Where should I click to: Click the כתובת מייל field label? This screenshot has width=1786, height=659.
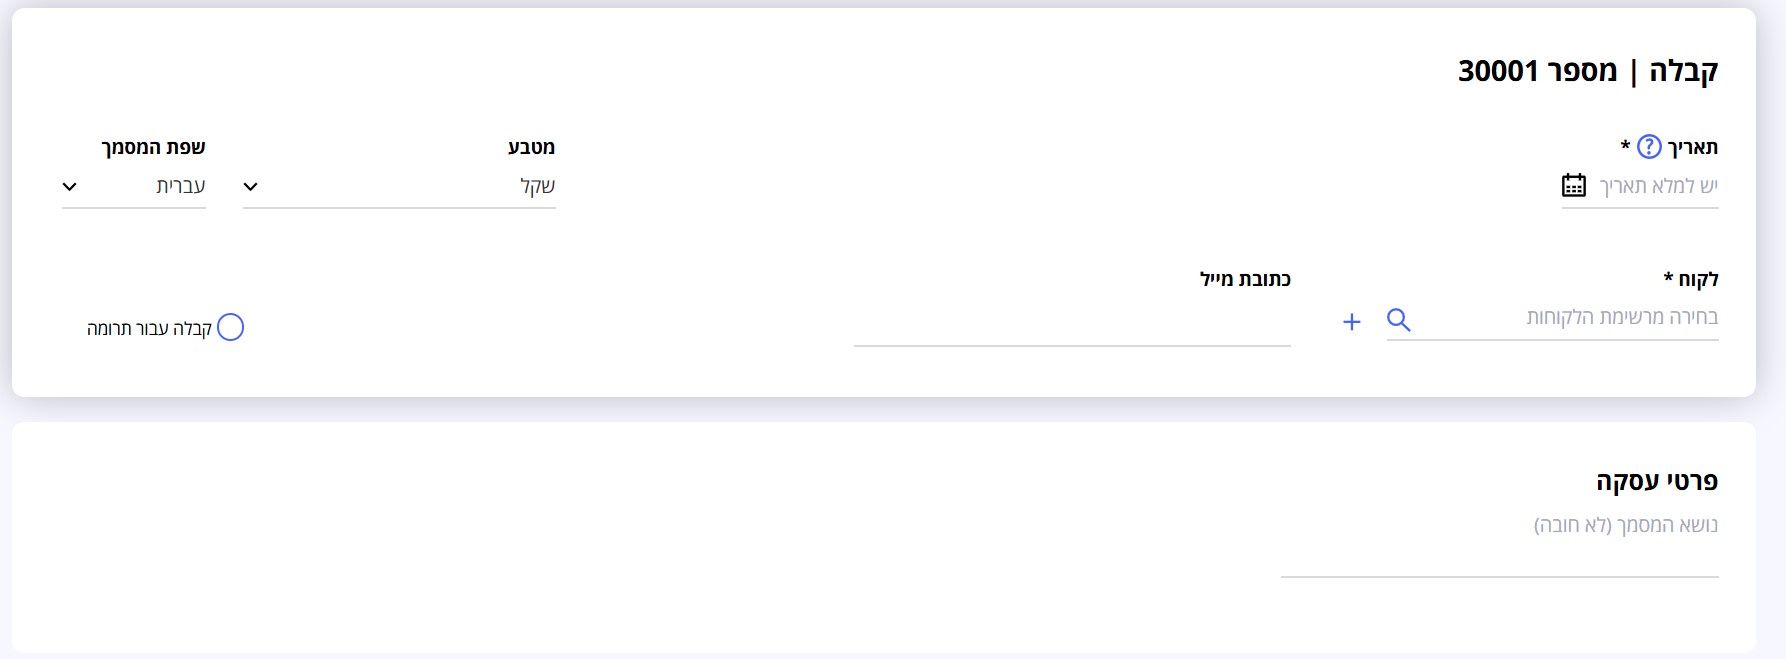1245,279
